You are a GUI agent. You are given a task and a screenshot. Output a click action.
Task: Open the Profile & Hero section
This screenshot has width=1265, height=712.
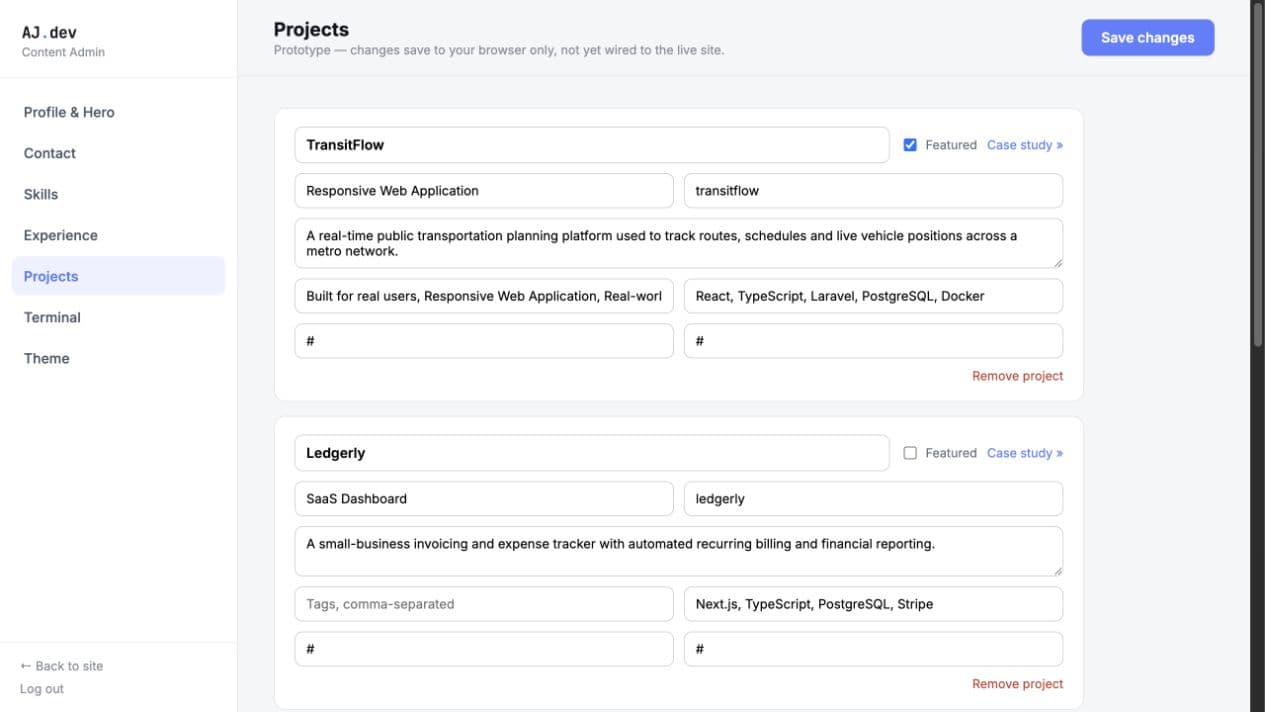tap(118, 112)
